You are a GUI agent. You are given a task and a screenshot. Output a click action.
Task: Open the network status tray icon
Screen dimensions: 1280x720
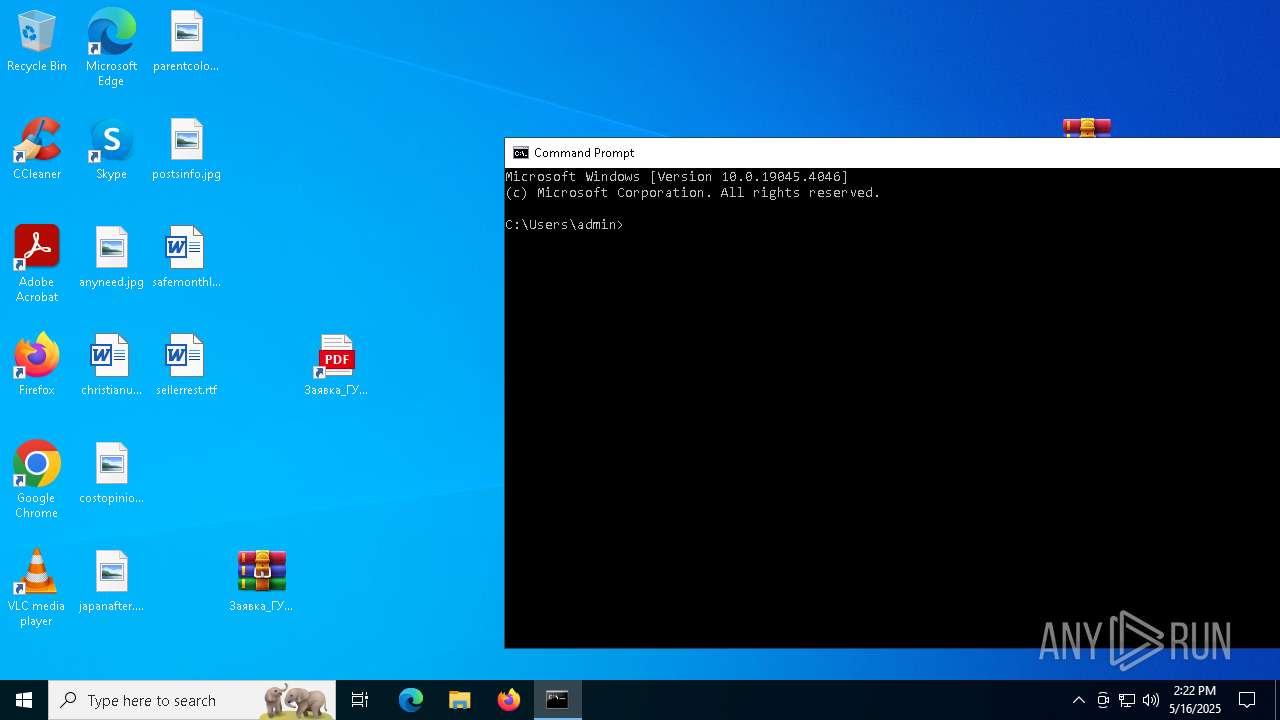[x=1127, y=700]
